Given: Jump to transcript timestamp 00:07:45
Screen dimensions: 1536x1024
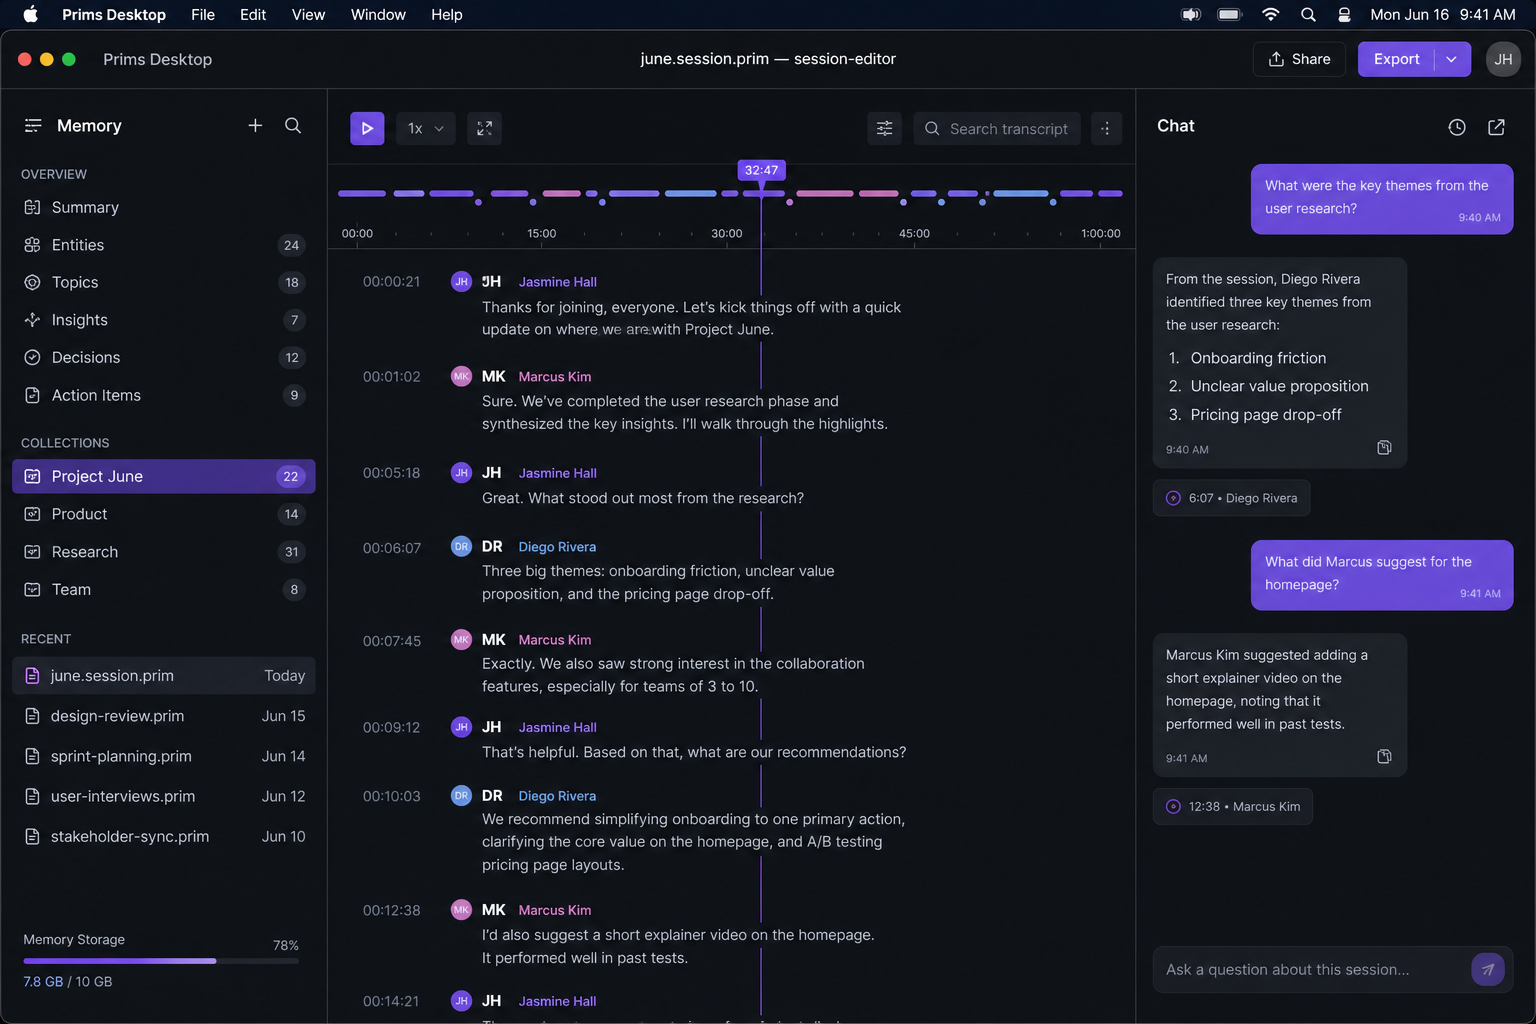Looking at the screenshot, I should [x=391, y=641].
